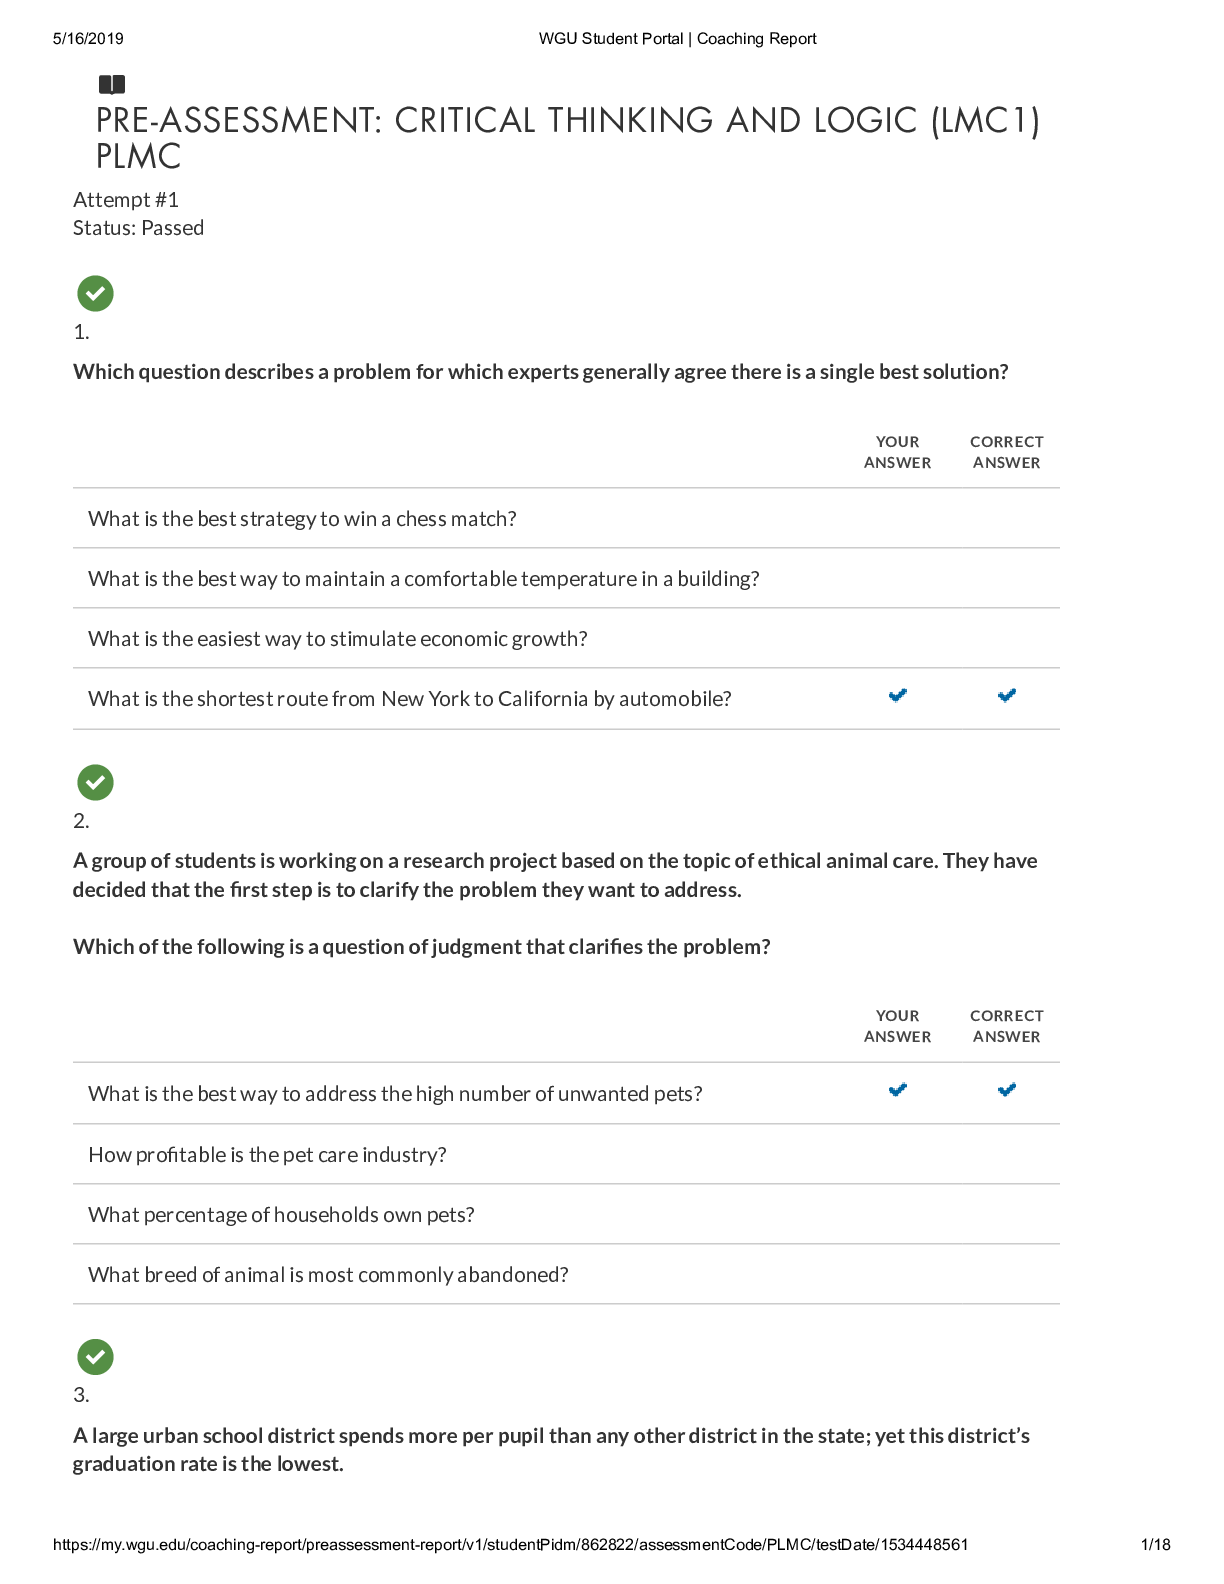This screenshot has height=1584, width=1224.
Task: Click Your Answer checkmark for New York route
Action: tap(898, 696)
